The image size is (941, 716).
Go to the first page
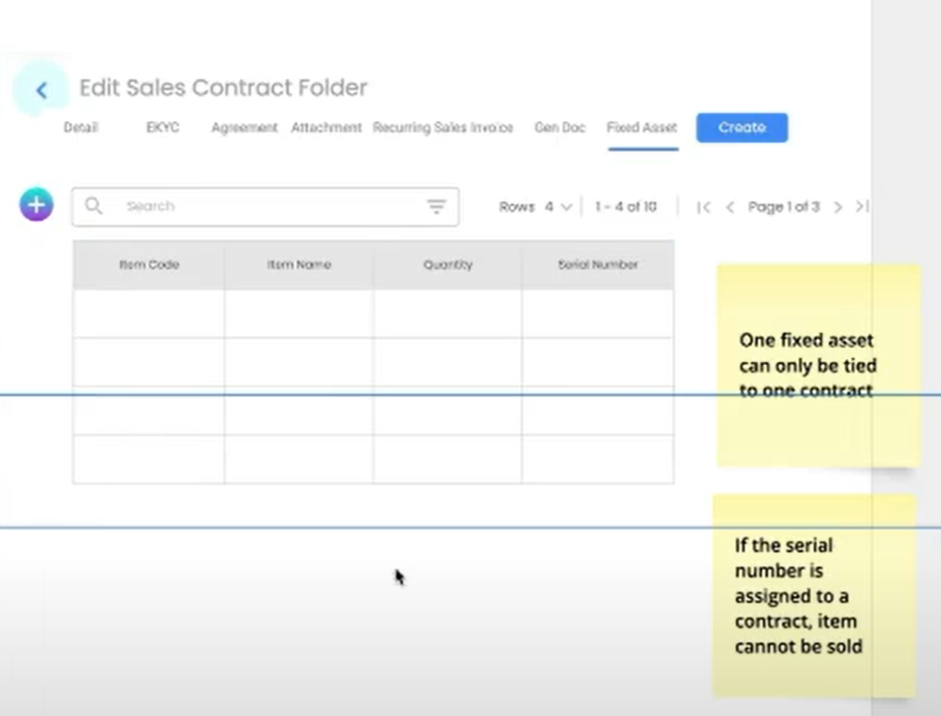click(x=704, y=207)
